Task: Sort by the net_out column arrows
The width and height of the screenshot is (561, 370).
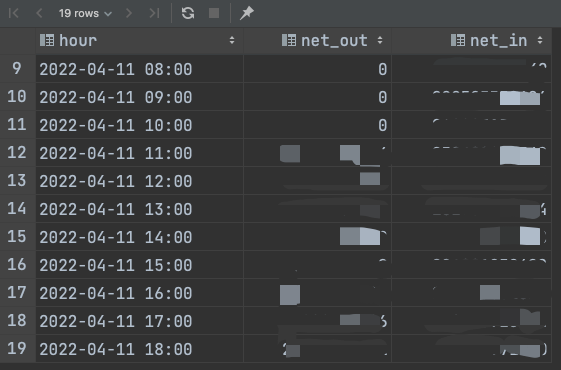Action: 380,40
